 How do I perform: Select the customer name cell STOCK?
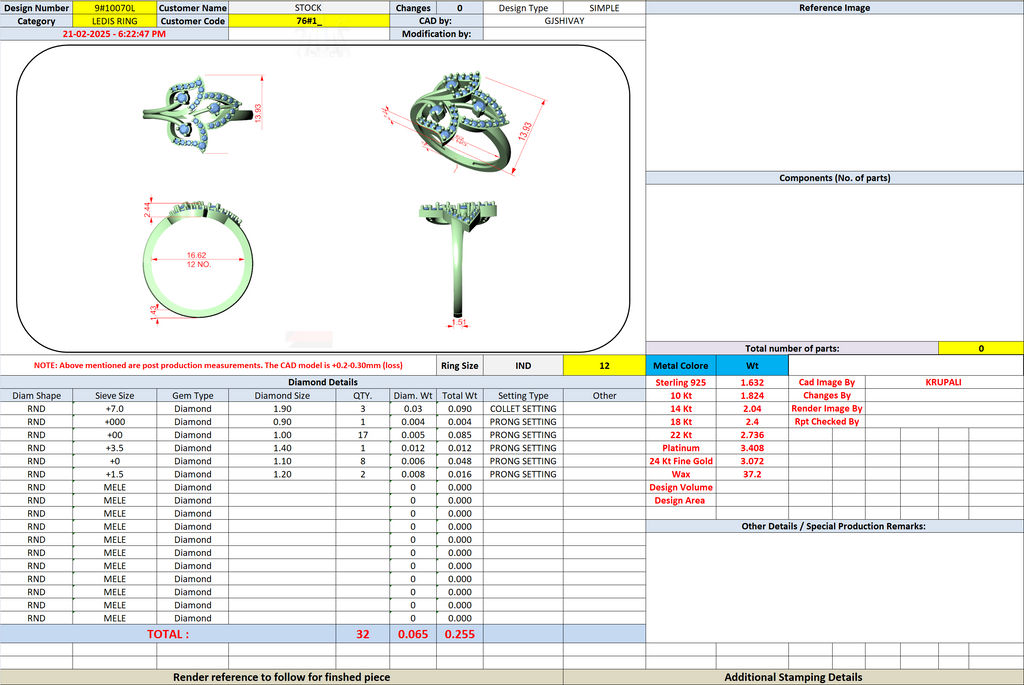308,8
